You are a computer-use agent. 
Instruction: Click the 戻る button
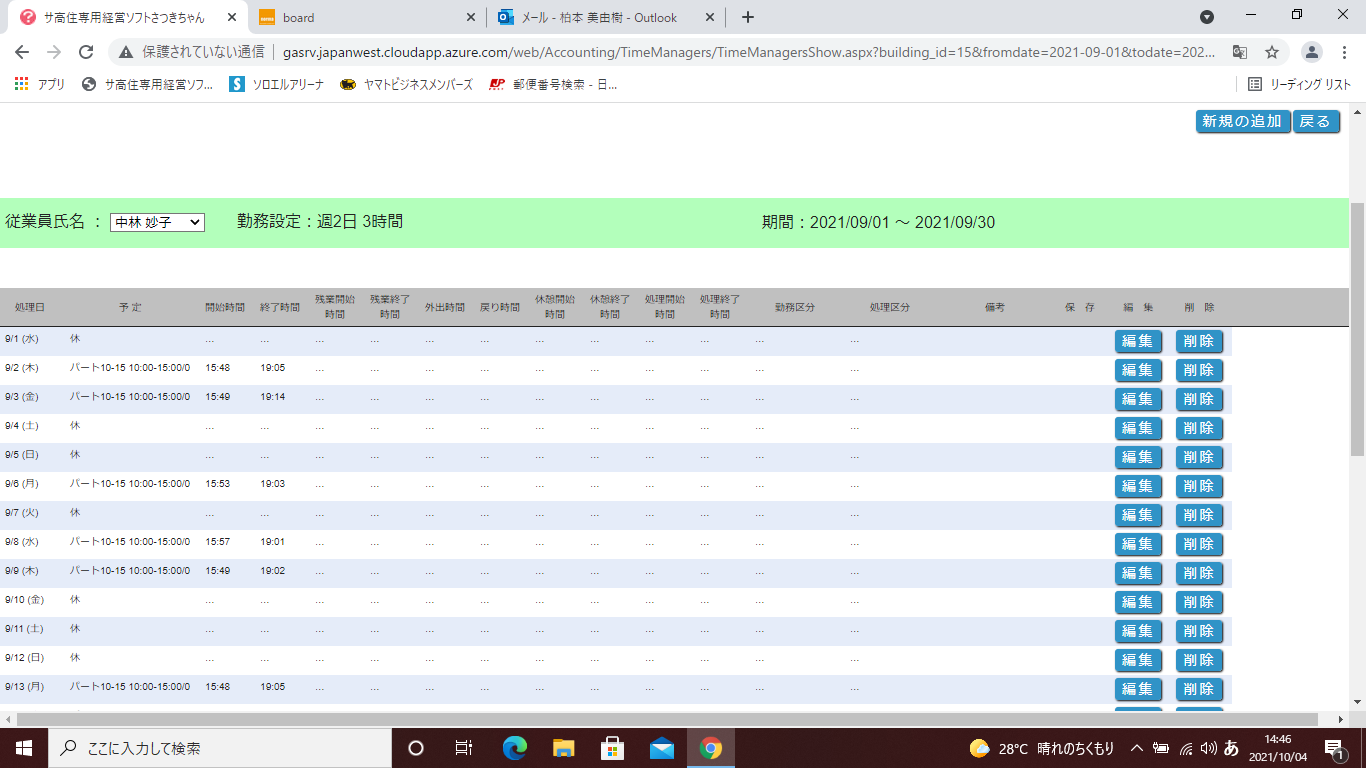1315,121
